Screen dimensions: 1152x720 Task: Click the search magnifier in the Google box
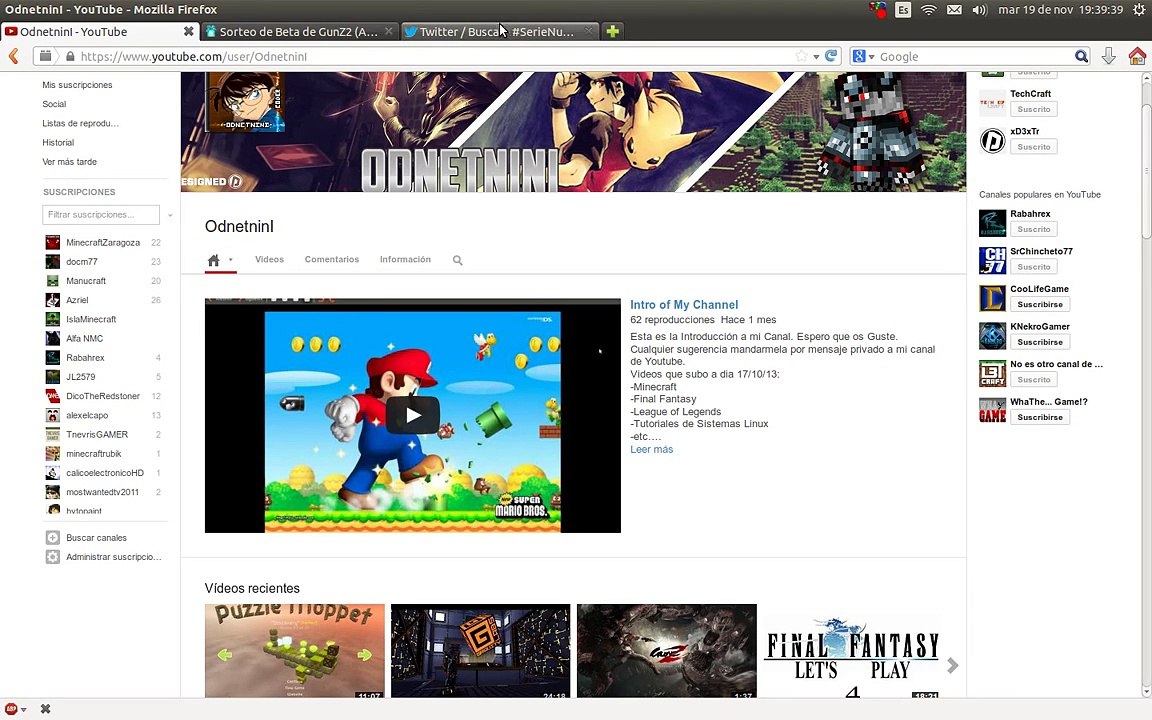[x=1081, y=56]
